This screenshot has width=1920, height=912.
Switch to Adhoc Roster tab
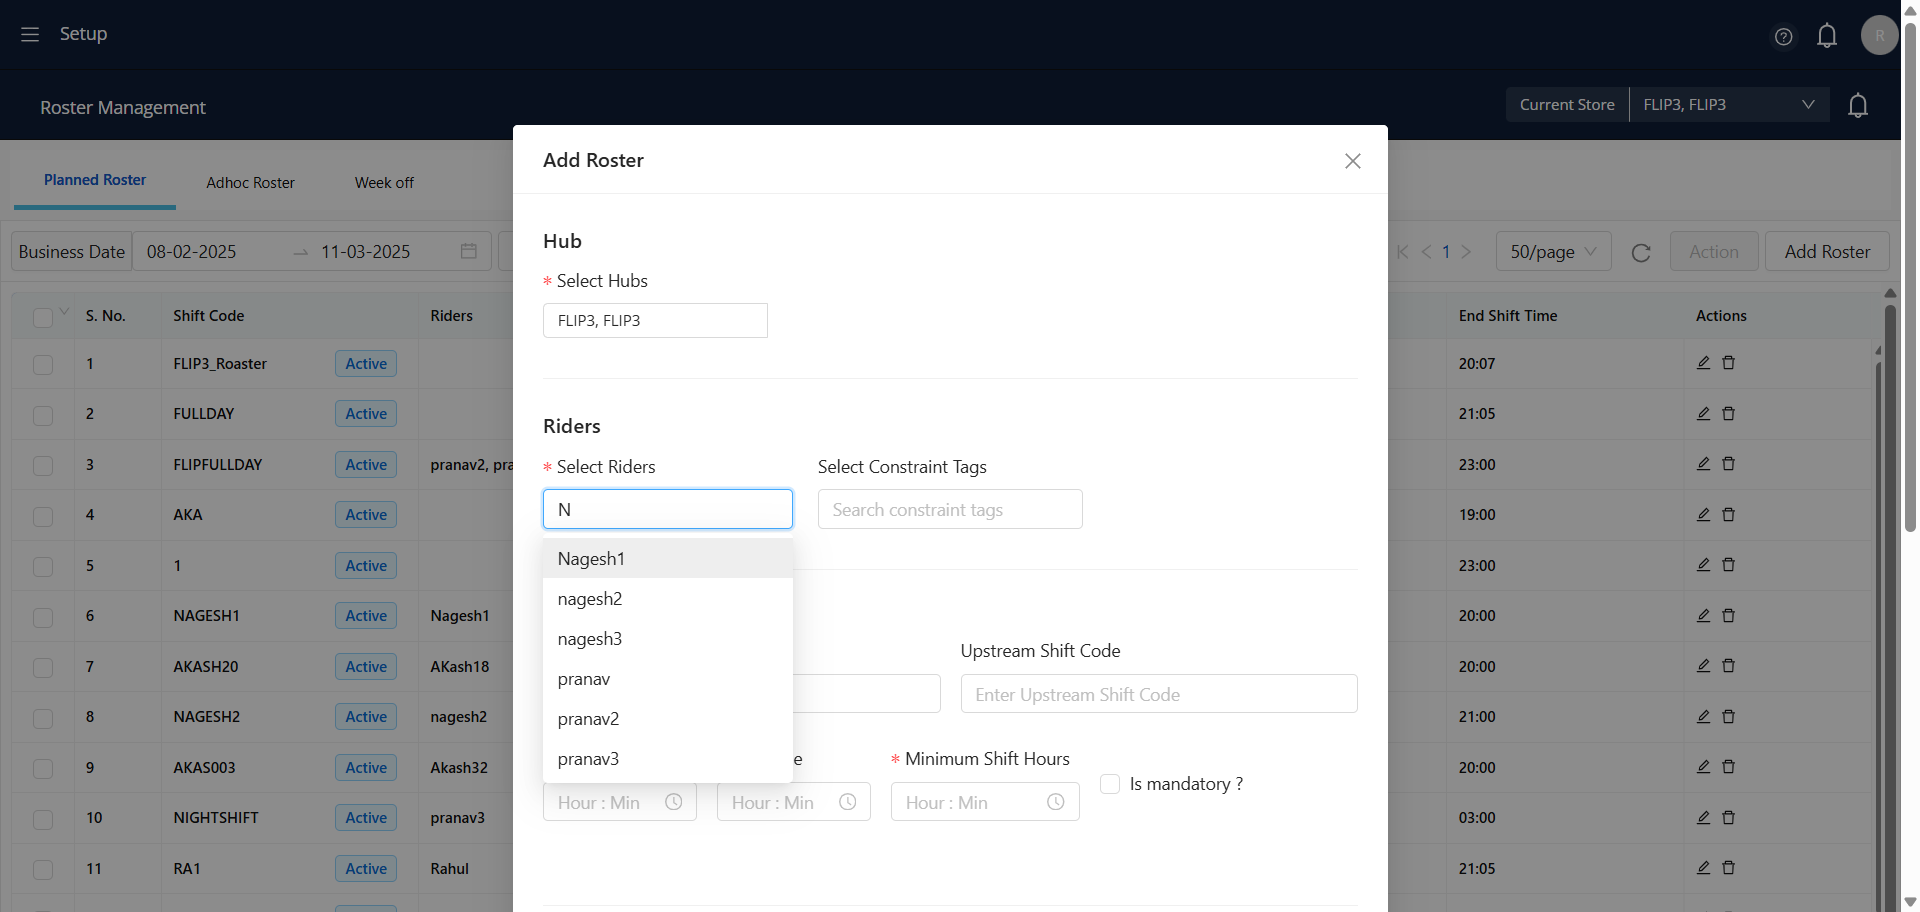[x=250, y=182]
